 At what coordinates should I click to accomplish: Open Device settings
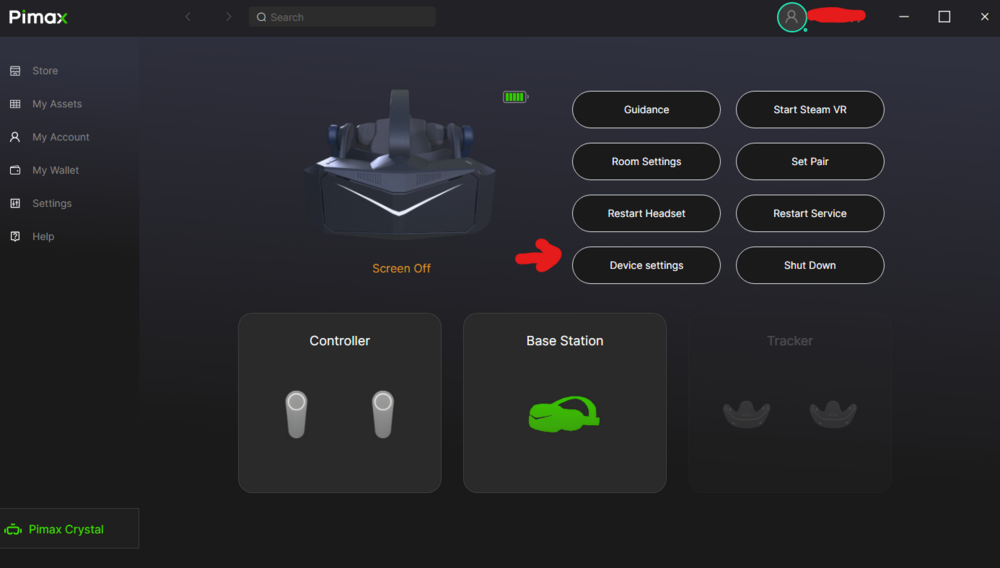(x=646, y=265)
